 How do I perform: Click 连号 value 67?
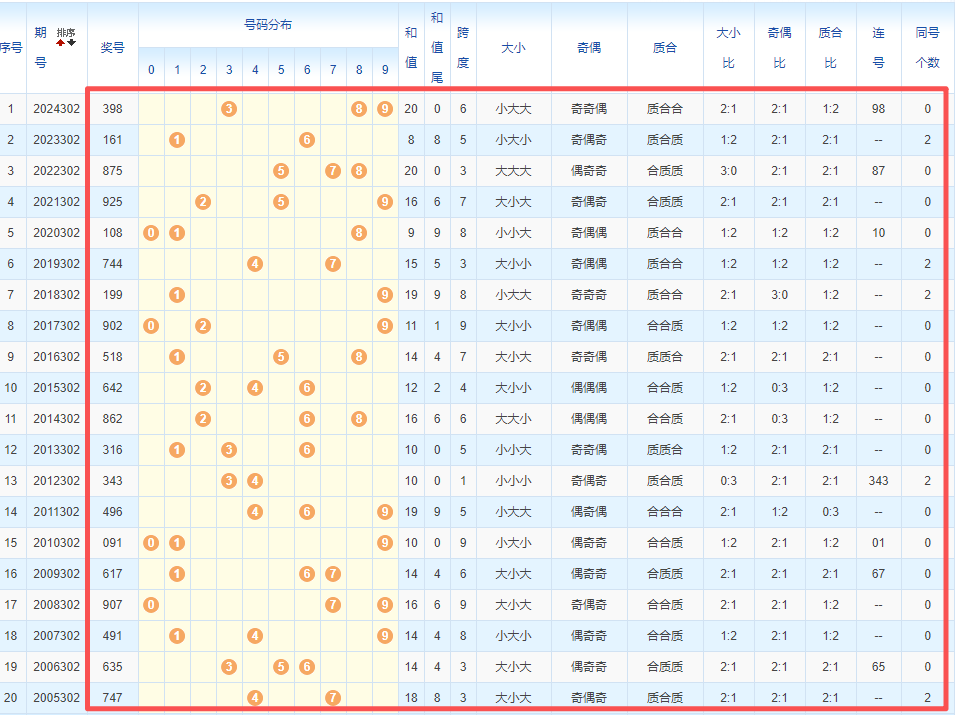(x=878, y=574)
